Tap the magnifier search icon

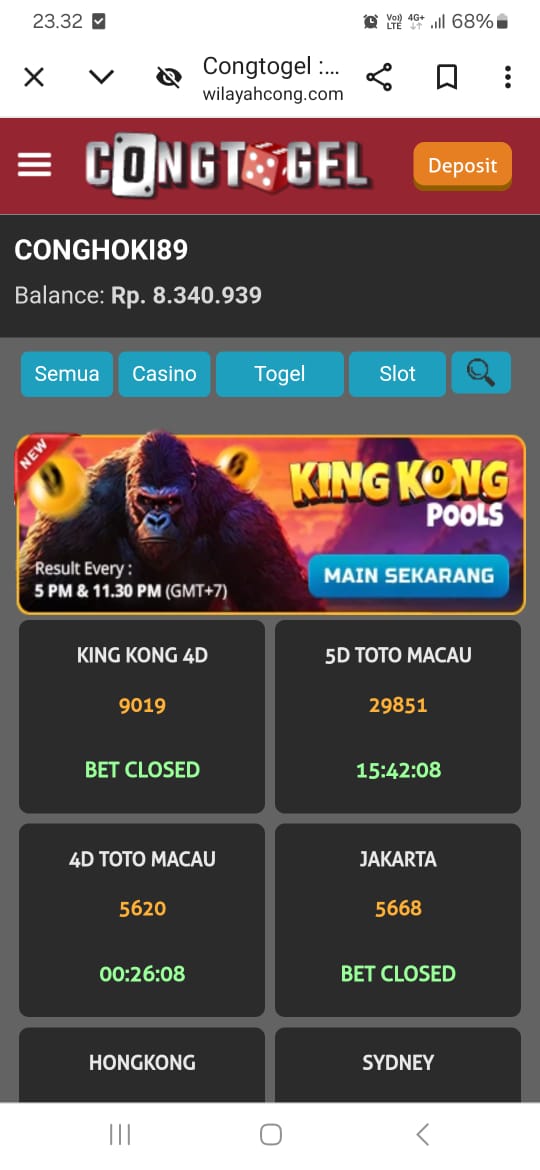pyautogui.click(x=481, y=372)
